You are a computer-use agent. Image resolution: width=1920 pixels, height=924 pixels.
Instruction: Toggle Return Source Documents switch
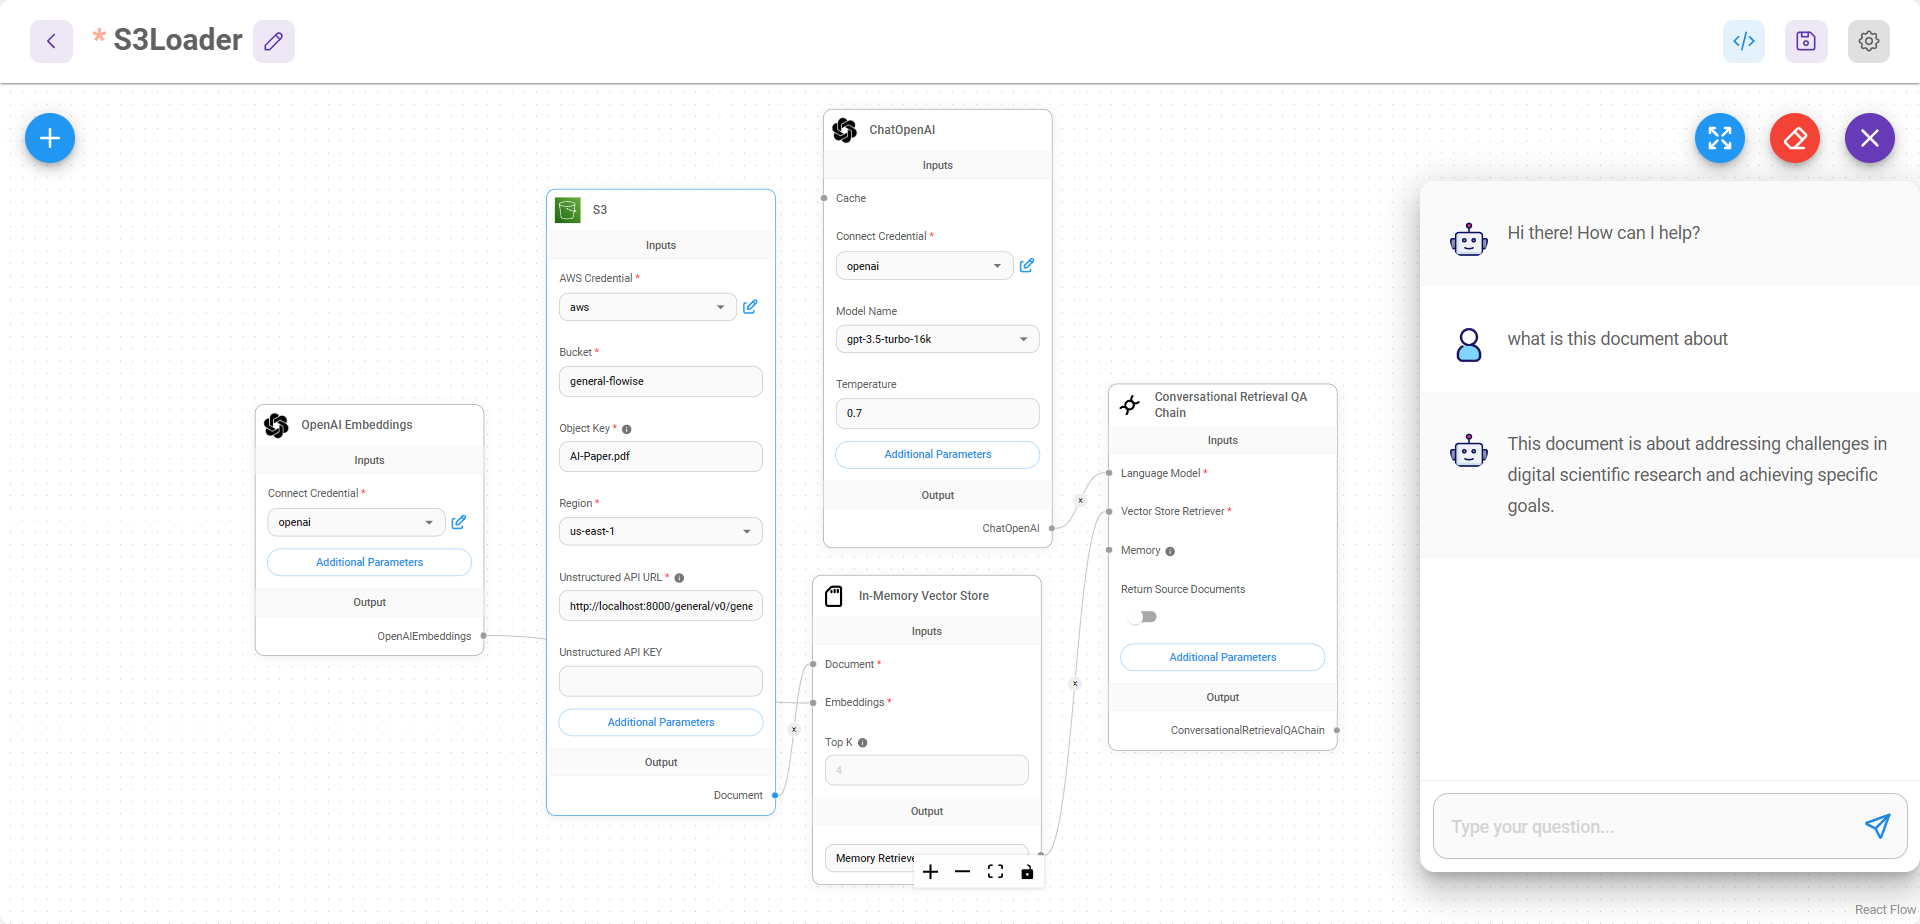click(x=1142, y=617)
